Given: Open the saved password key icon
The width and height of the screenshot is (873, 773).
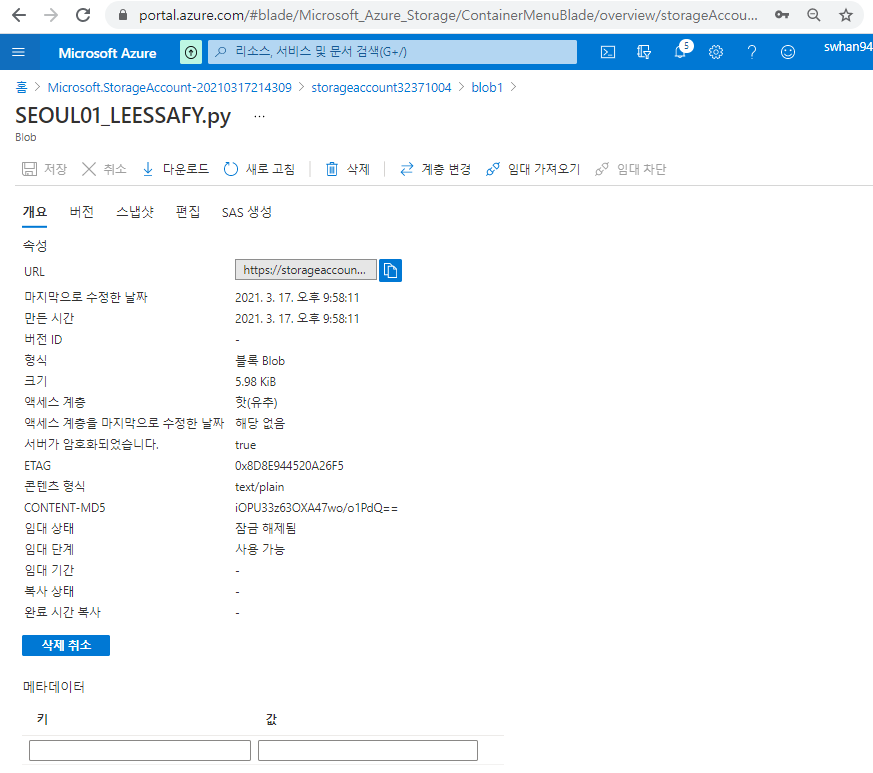Looking at the screenshot, I should 782,15.
